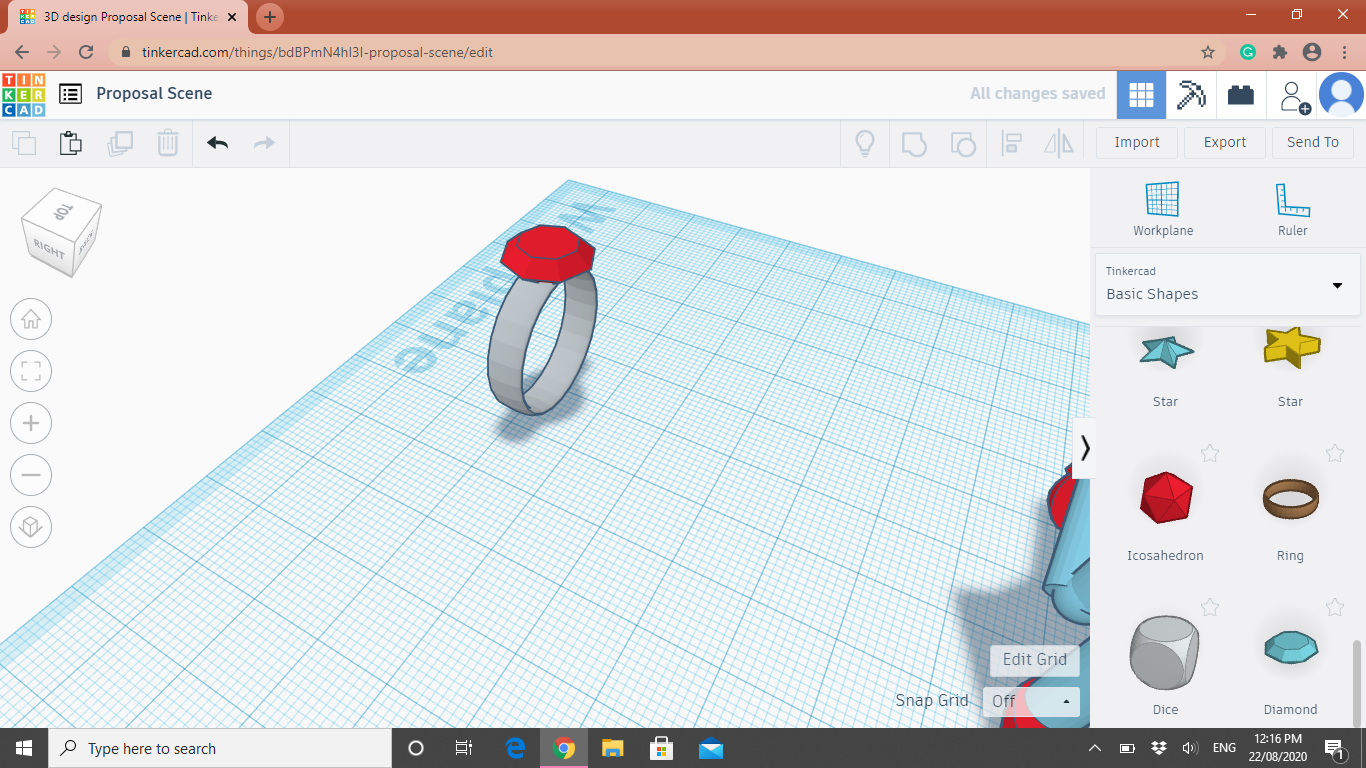
Task: Zoom out with the minus button
Action: coord(31,475)
